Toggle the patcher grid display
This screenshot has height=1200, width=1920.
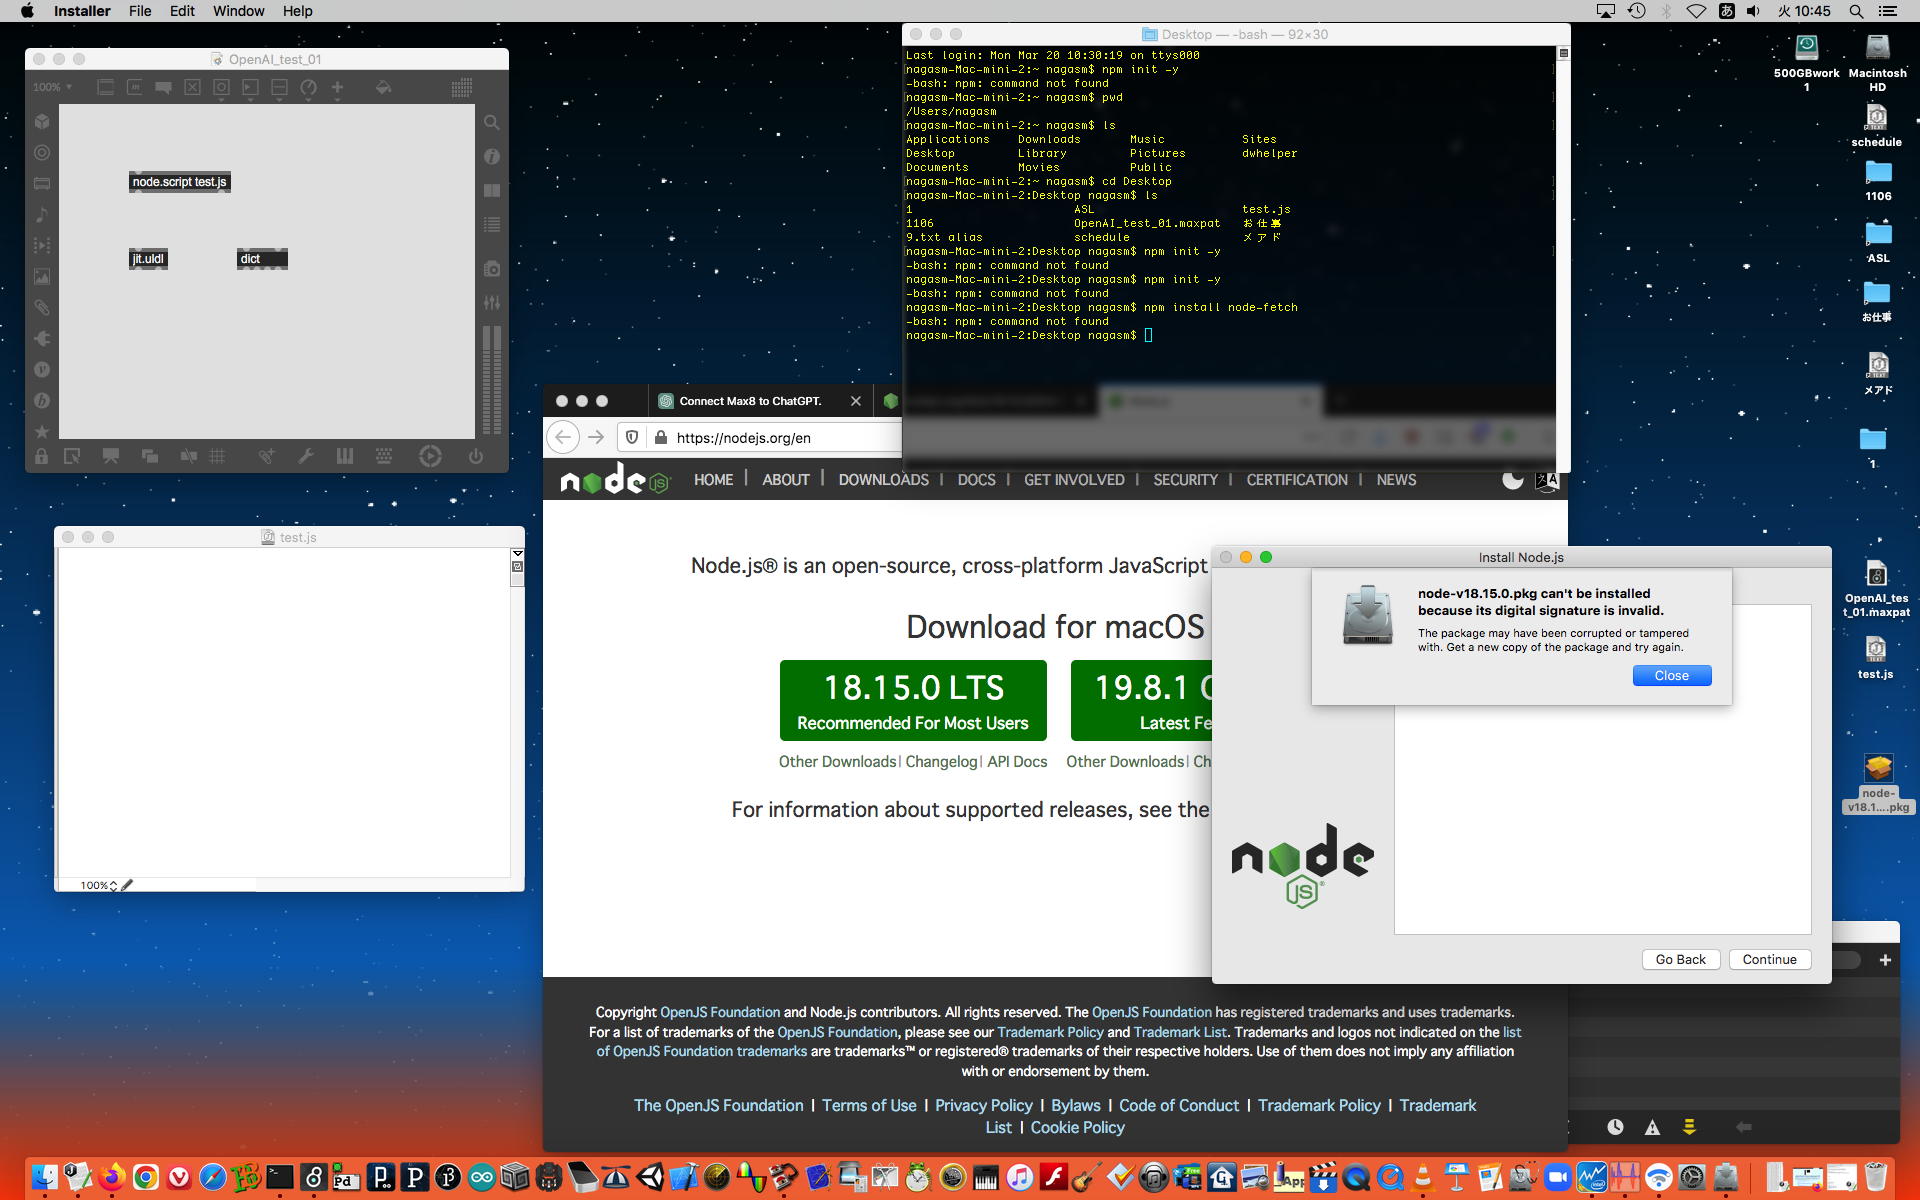tap(217, 457)
